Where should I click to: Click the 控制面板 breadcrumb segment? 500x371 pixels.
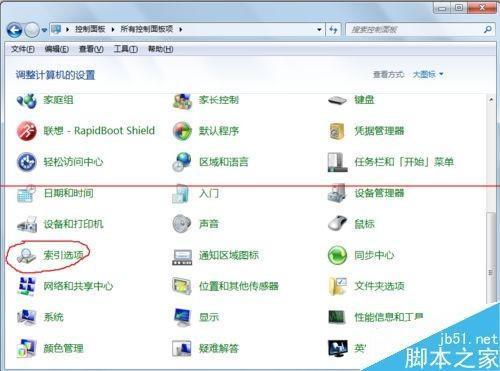coord(90,29)
